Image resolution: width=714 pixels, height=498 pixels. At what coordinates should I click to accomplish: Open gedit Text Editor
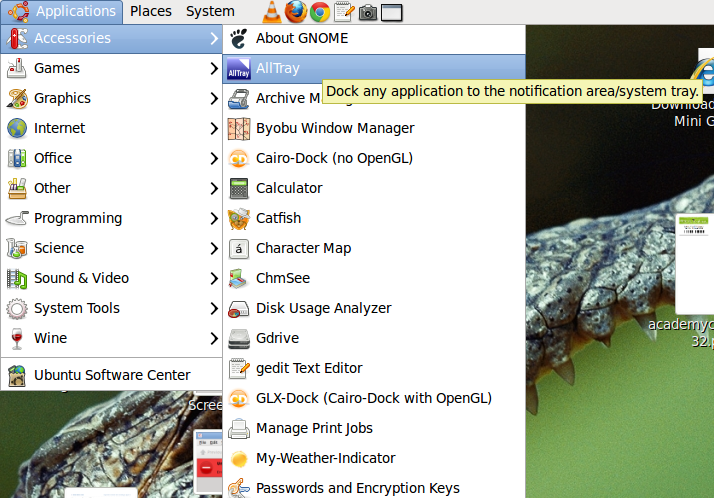pyautogui.click(x=374, y=369)
